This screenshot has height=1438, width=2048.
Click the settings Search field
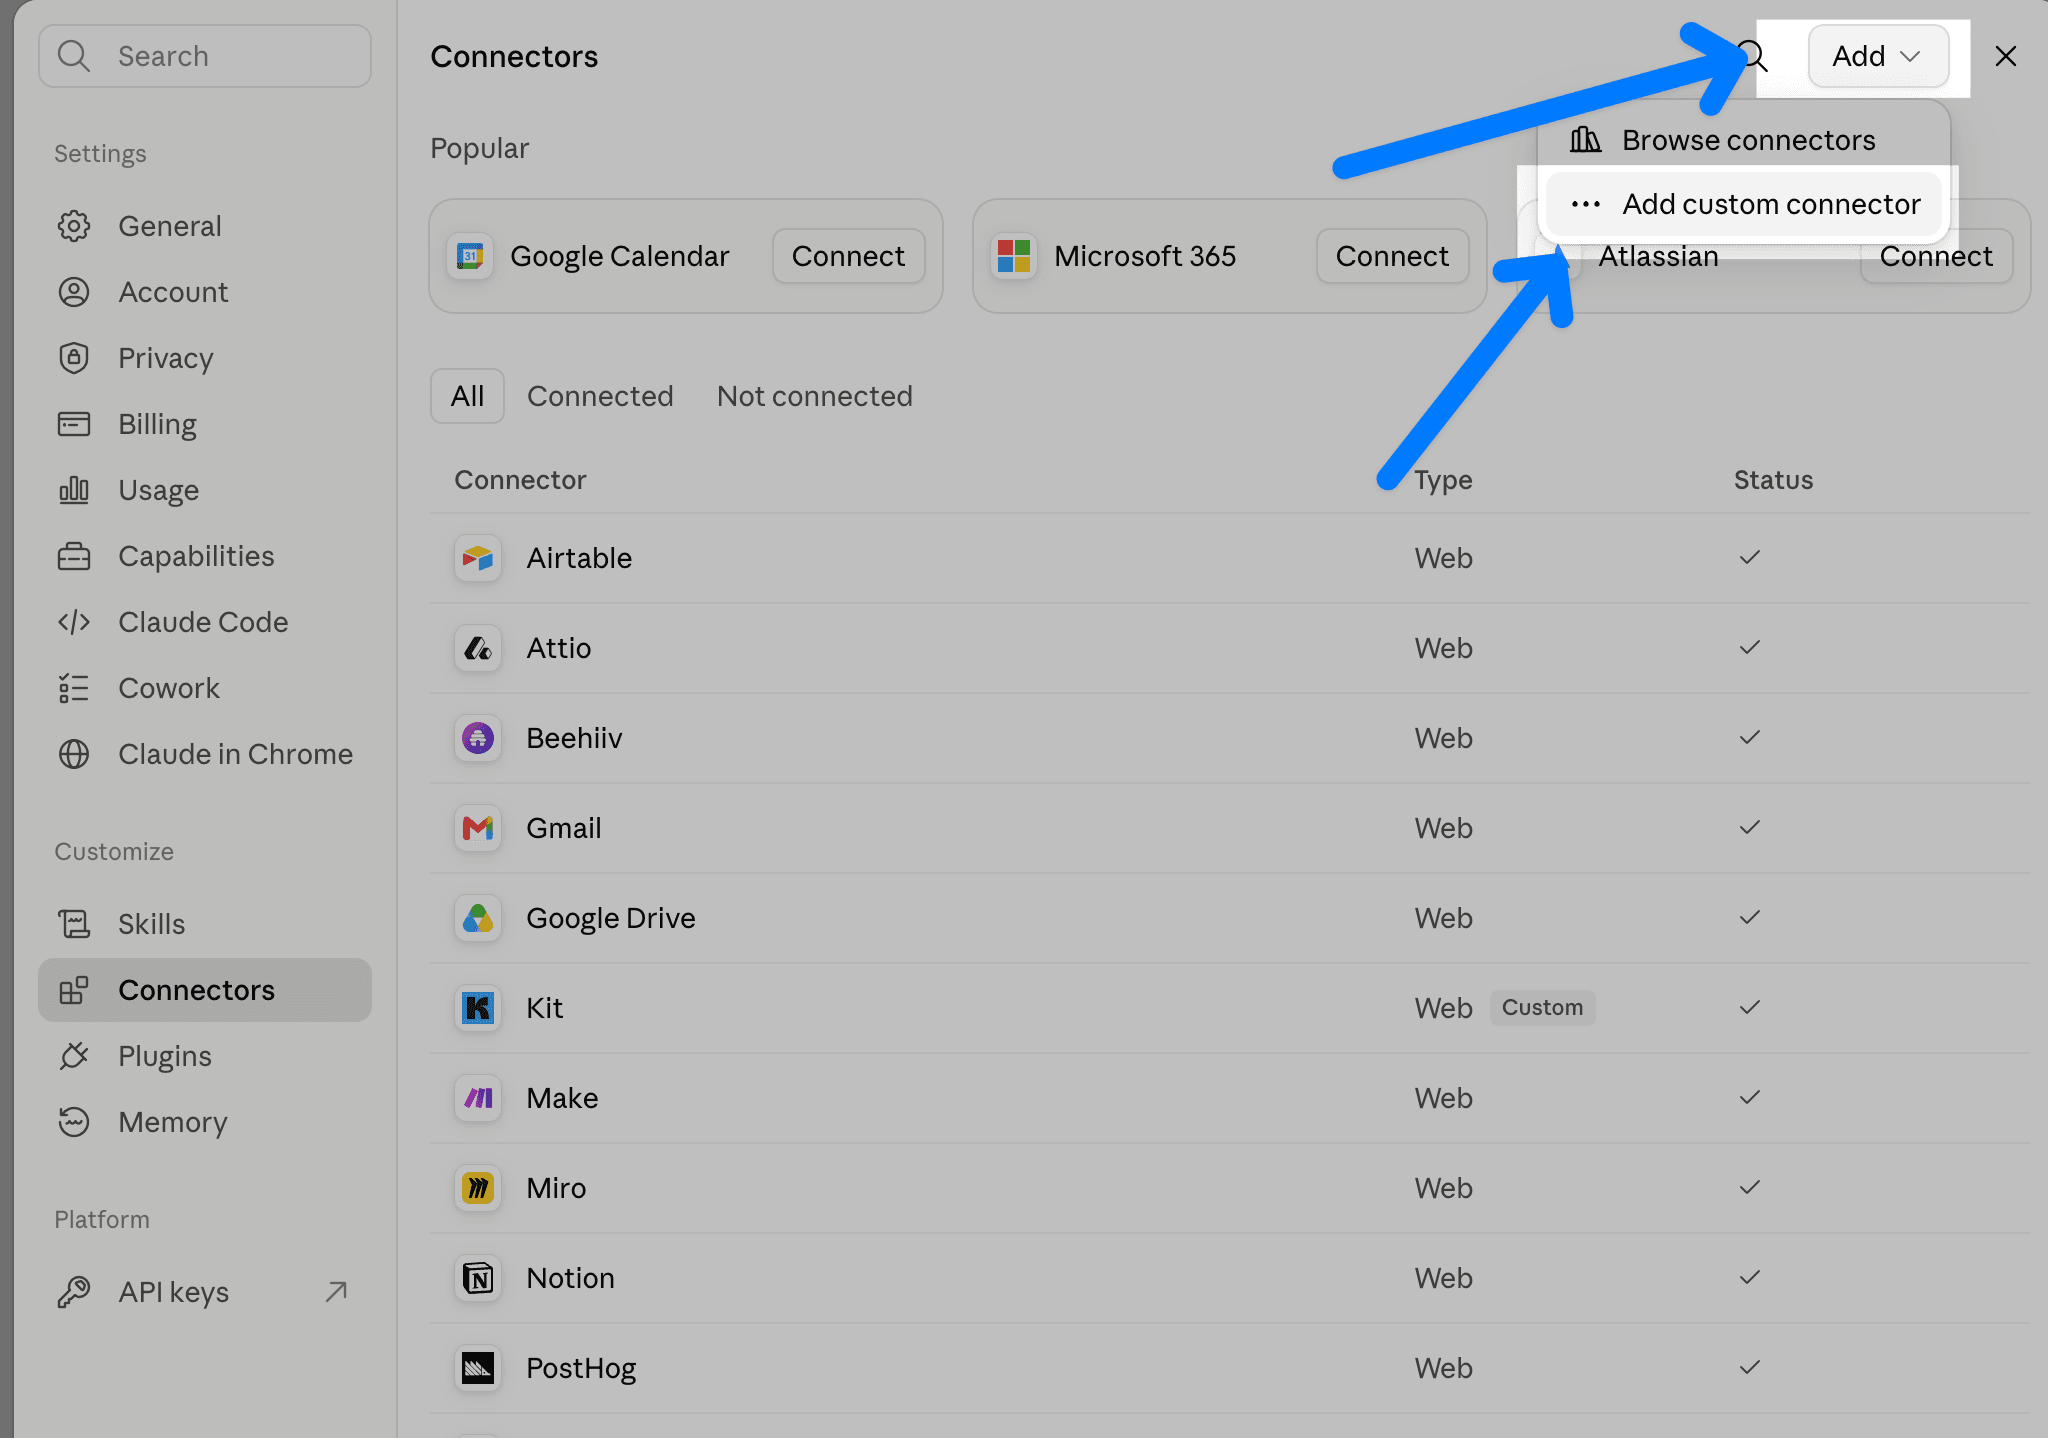click(205, 56)
